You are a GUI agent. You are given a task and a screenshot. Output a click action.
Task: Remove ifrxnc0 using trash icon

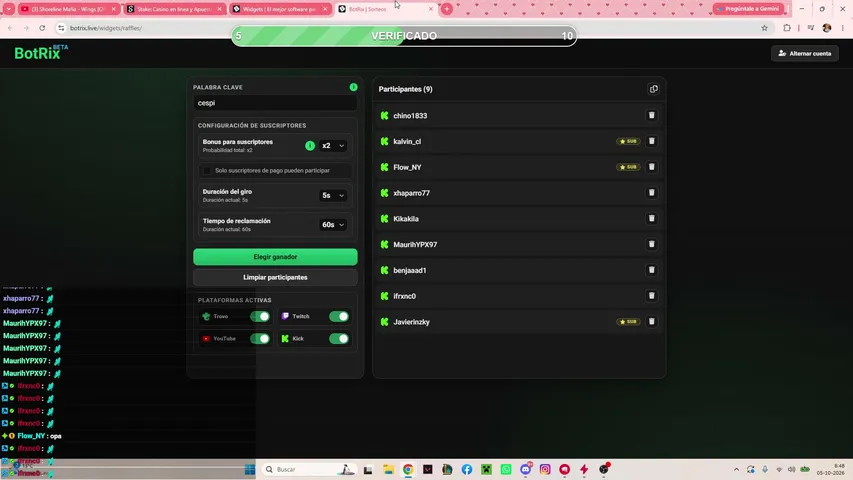(651, 296)
